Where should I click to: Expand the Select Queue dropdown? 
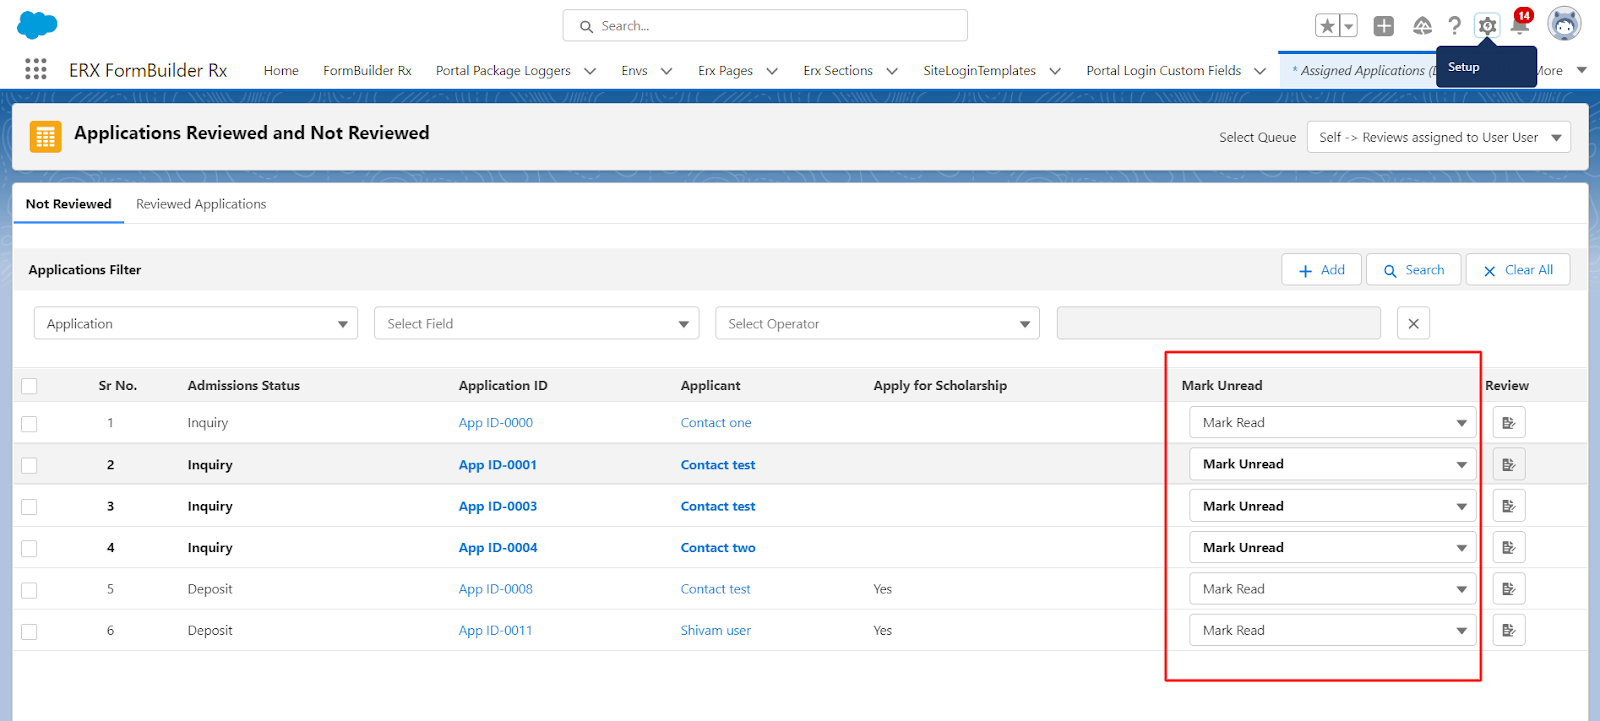[1438, 138]
